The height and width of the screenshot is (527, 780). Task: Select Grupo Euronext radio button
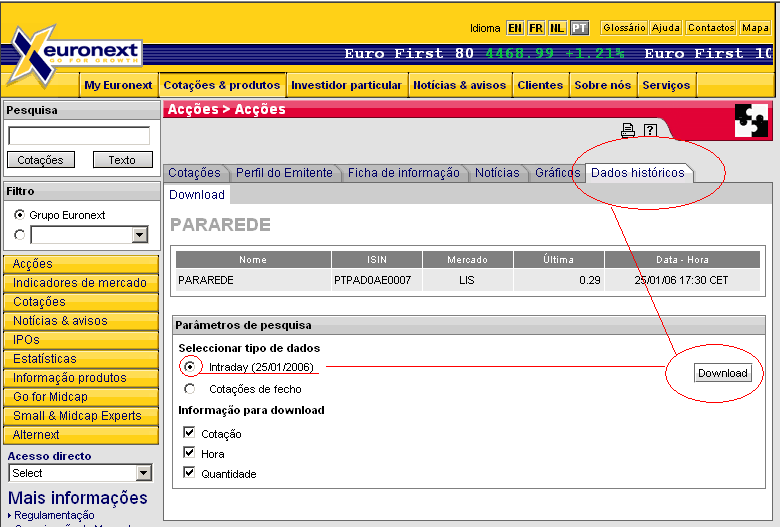[x=19, y=214]
